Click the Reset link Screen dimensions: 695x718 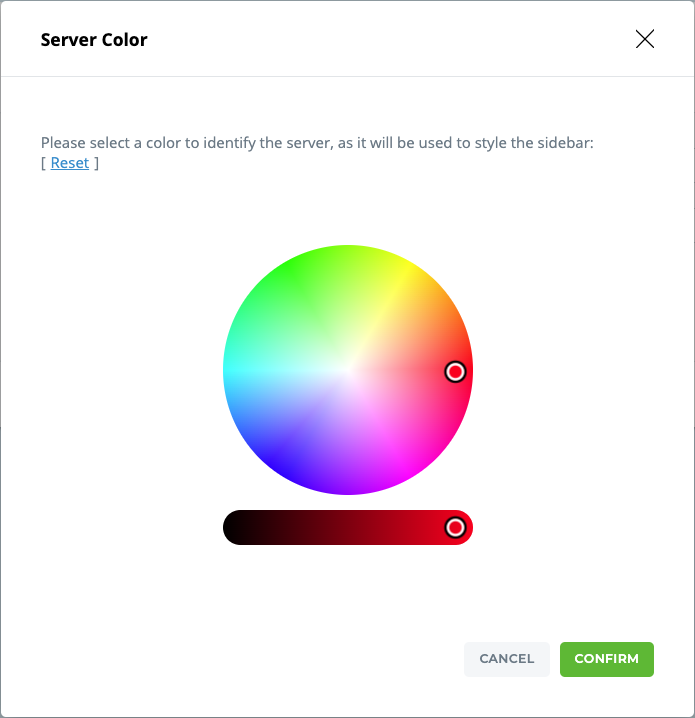pos(70,163)
